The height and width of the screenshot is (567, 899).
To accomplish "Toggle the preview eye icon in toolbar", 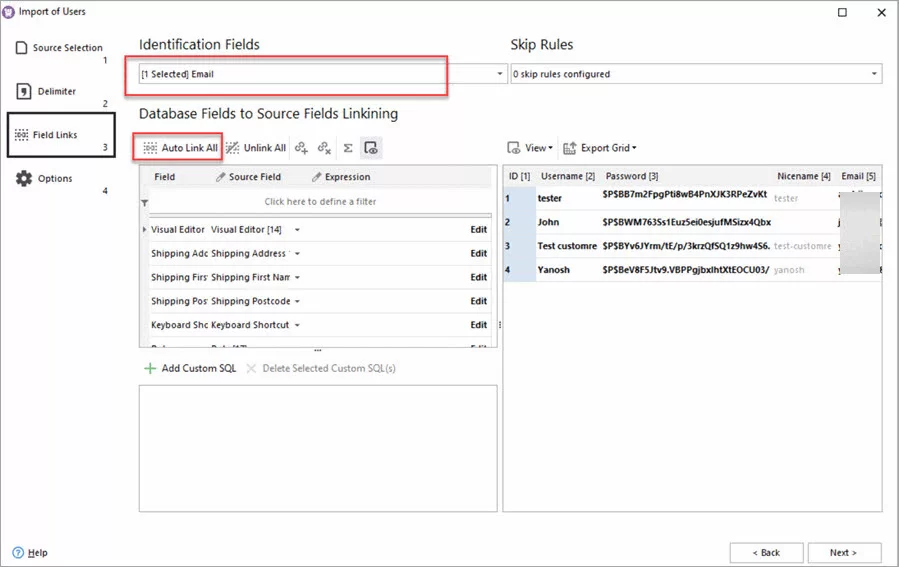I will click(370, 148).
